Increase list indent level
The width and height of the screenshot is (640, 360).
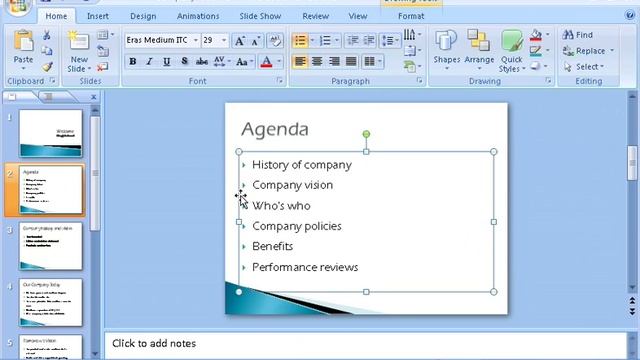[x=369, y=40]
